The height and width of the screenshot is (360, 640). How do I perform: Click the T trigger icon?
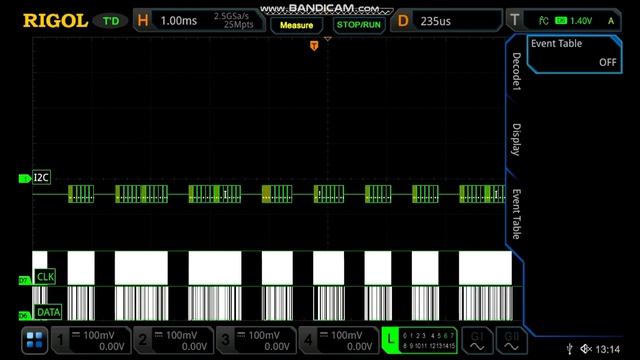515,20
